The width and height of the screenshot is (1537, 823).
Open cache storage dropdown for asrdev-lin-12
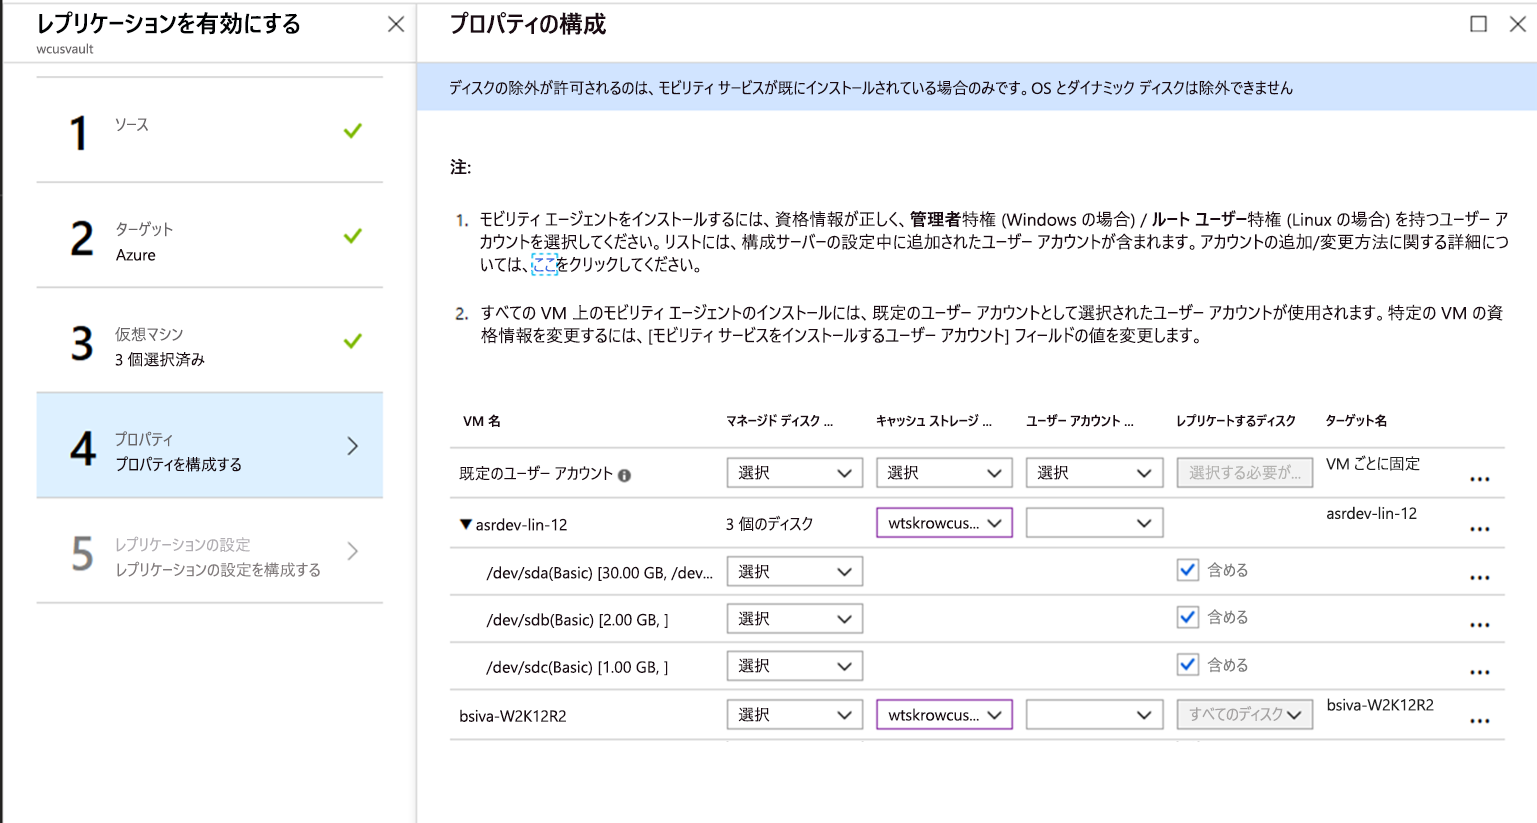pyautogui.click(x=944, y=523)
